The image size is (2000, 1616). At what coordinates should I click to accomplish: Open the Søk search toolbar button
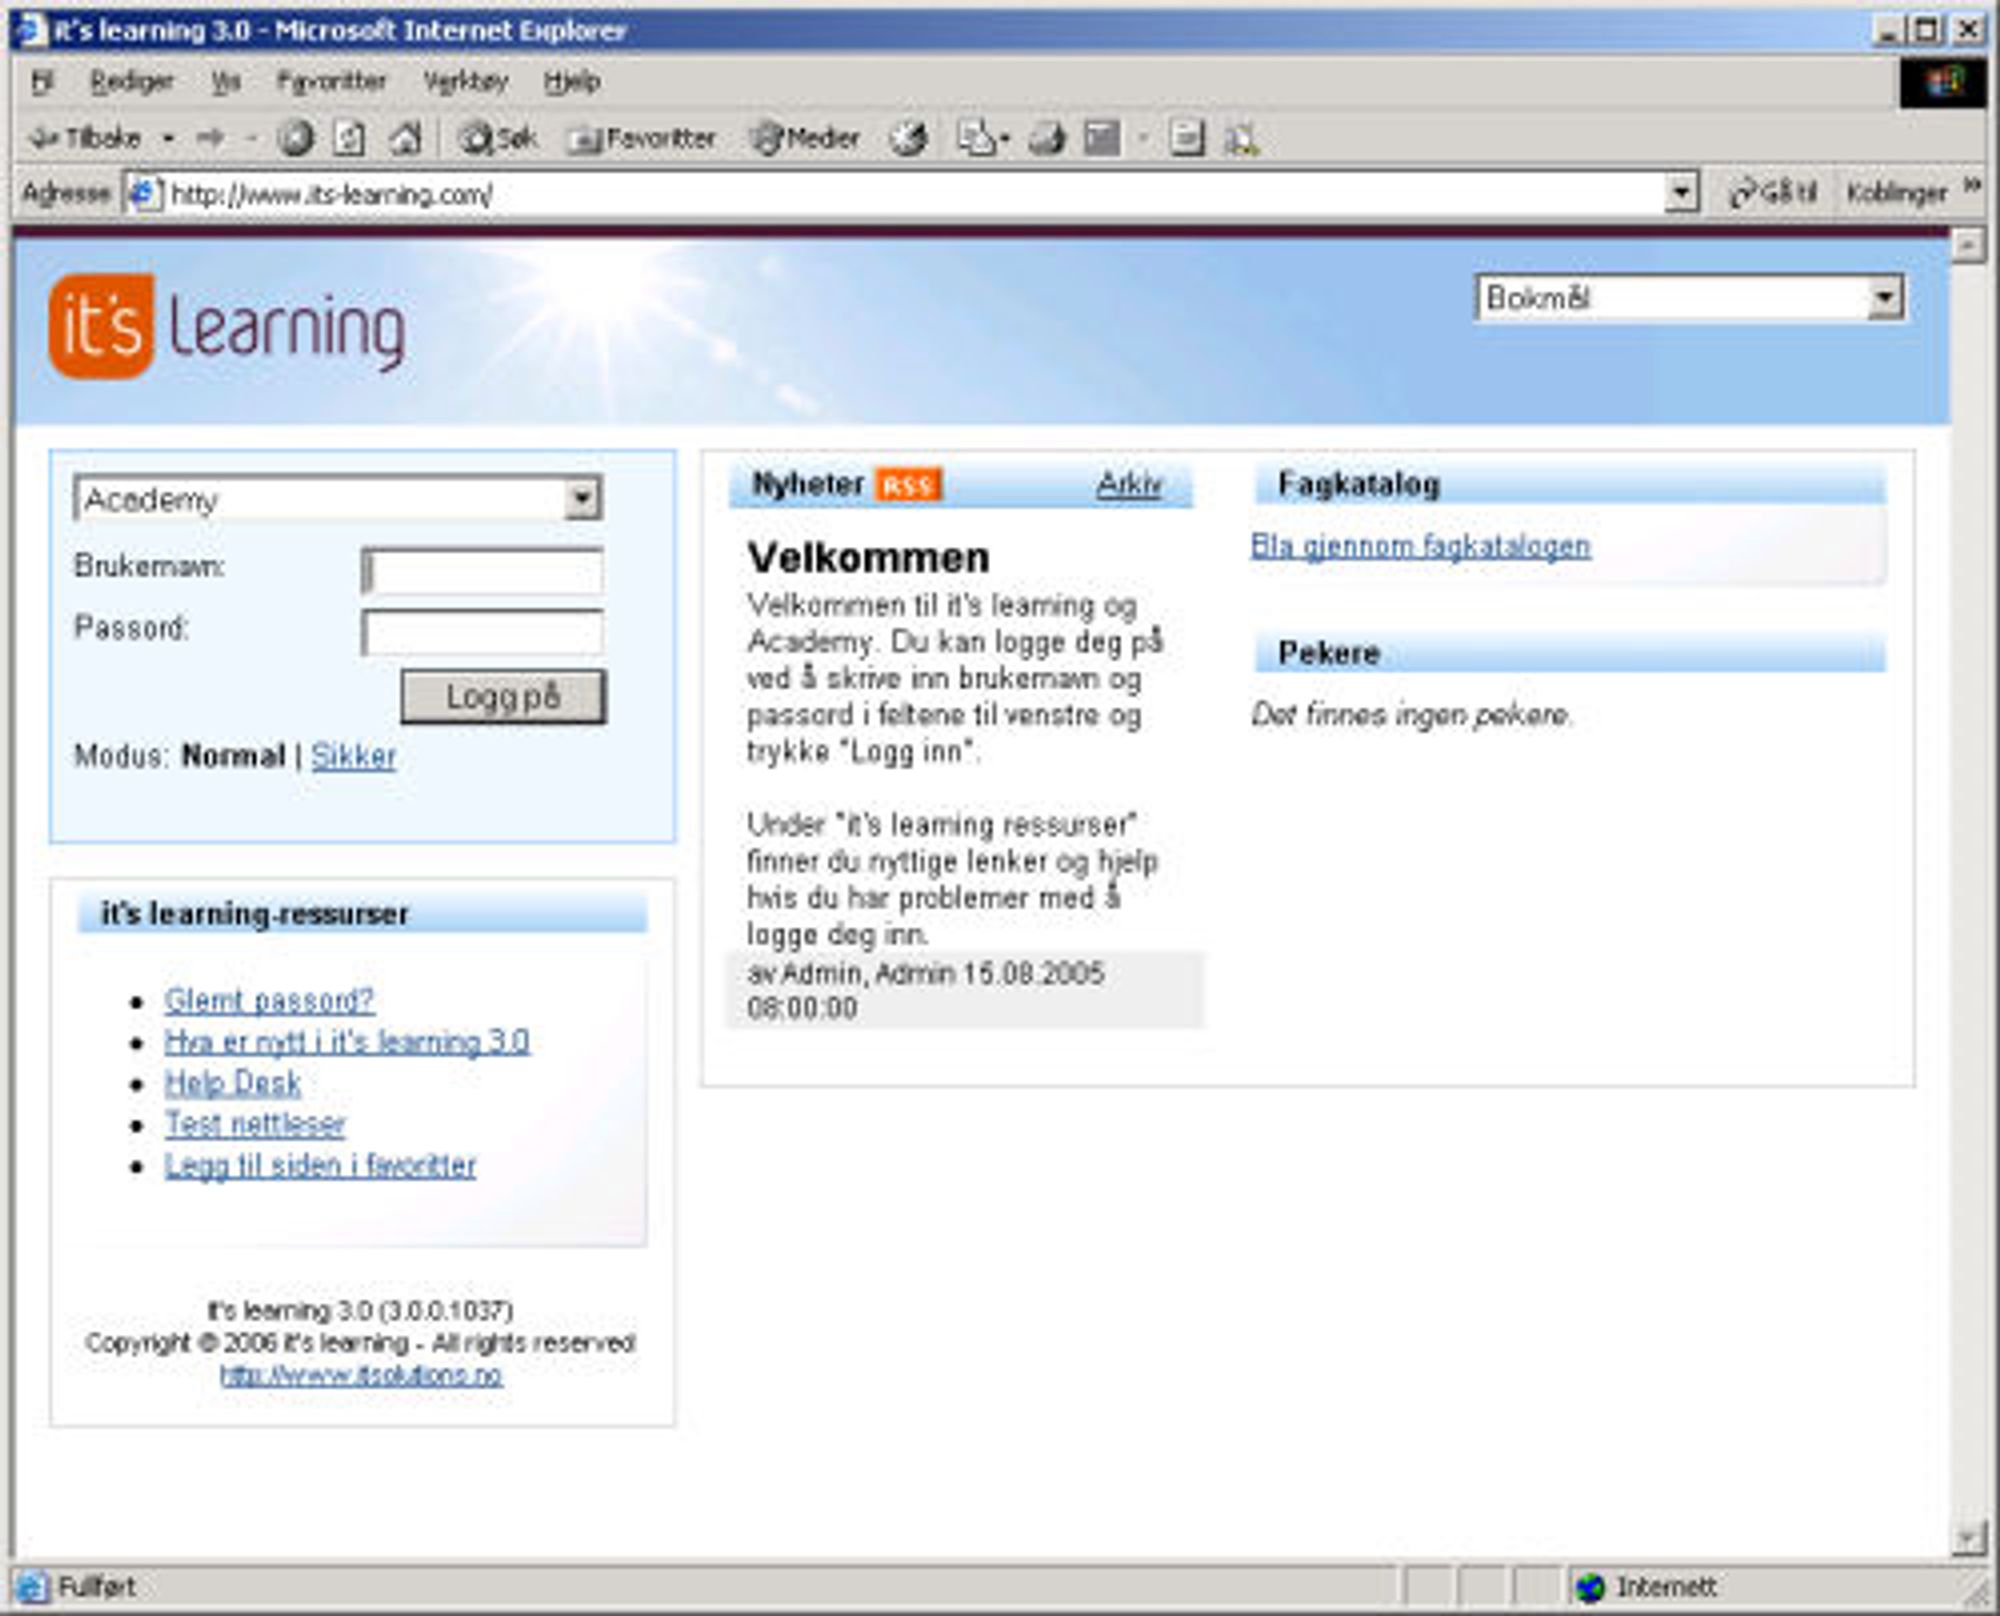(x=498, y=138)
